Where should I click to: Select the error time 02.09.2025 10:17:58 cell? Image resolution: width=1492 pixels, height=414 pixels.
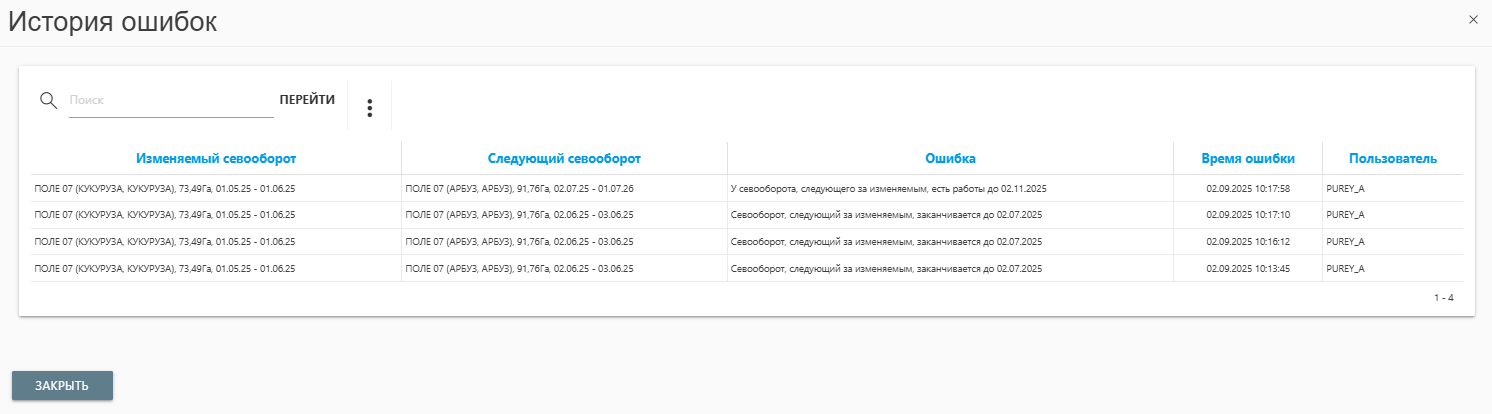click(1248, 188)
